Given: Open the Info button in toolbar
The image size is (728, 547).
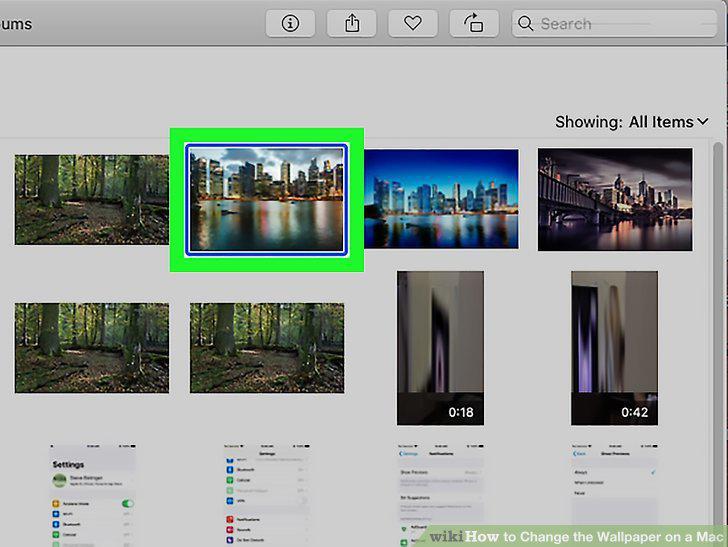Looking at the screenshot, I should (290, 23).
